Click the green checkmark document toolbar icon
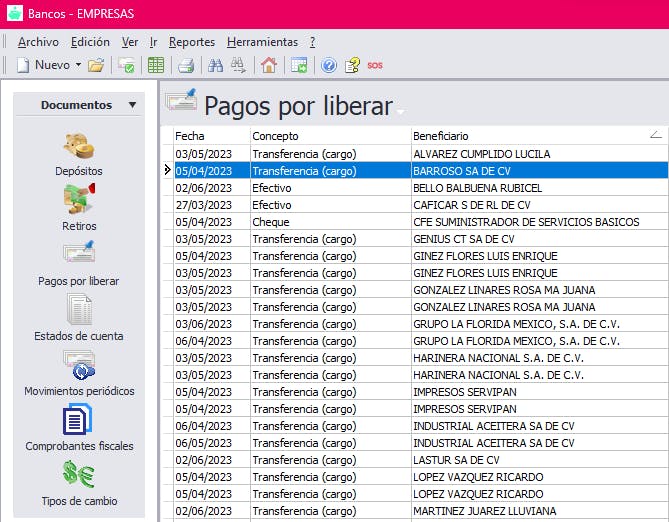 [x=126, y=65]
